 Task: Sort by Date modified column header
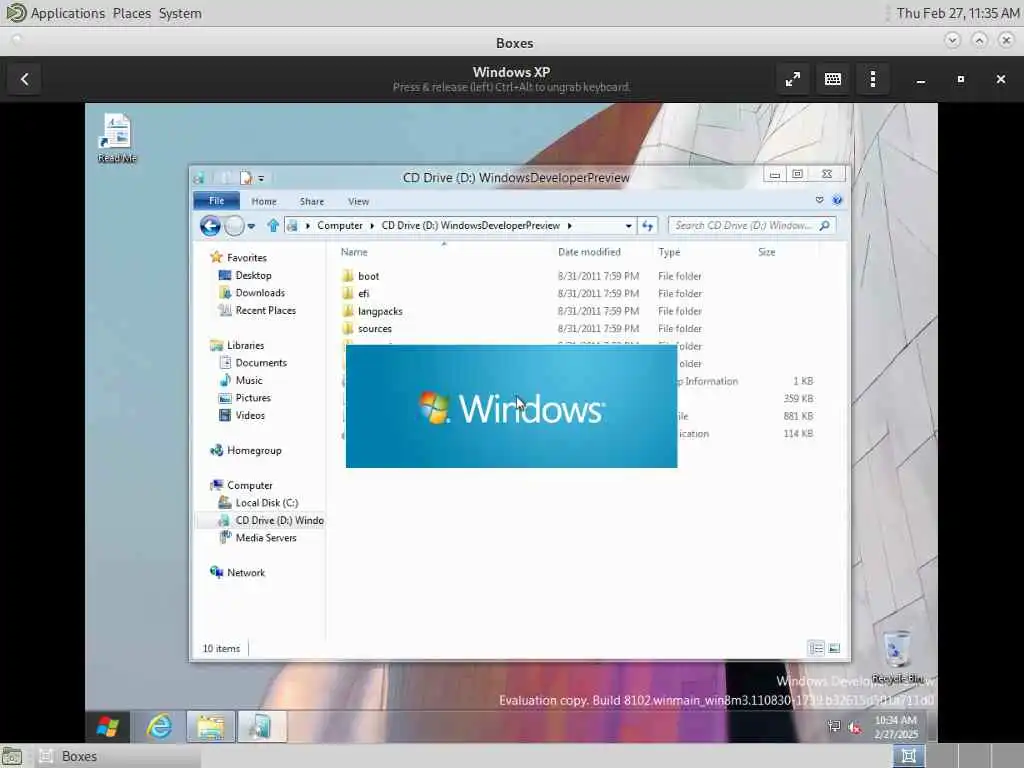(x=589, y=252)
